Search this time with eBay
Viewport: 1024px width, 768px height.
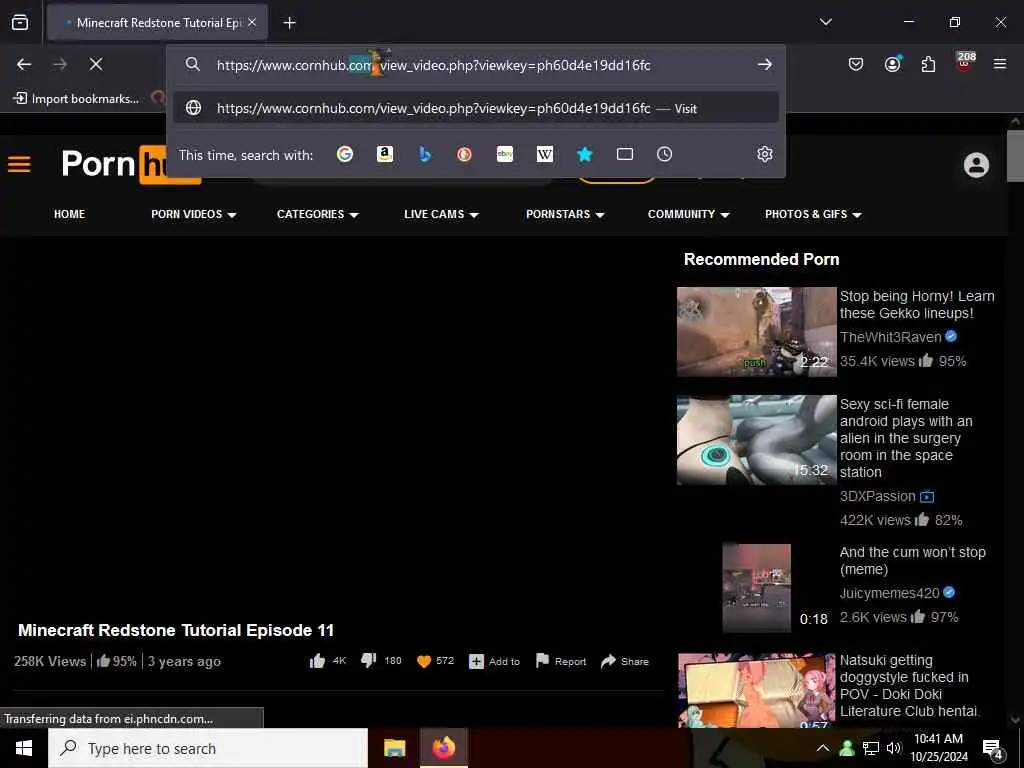pyautogui.click(x=505, y=154)
